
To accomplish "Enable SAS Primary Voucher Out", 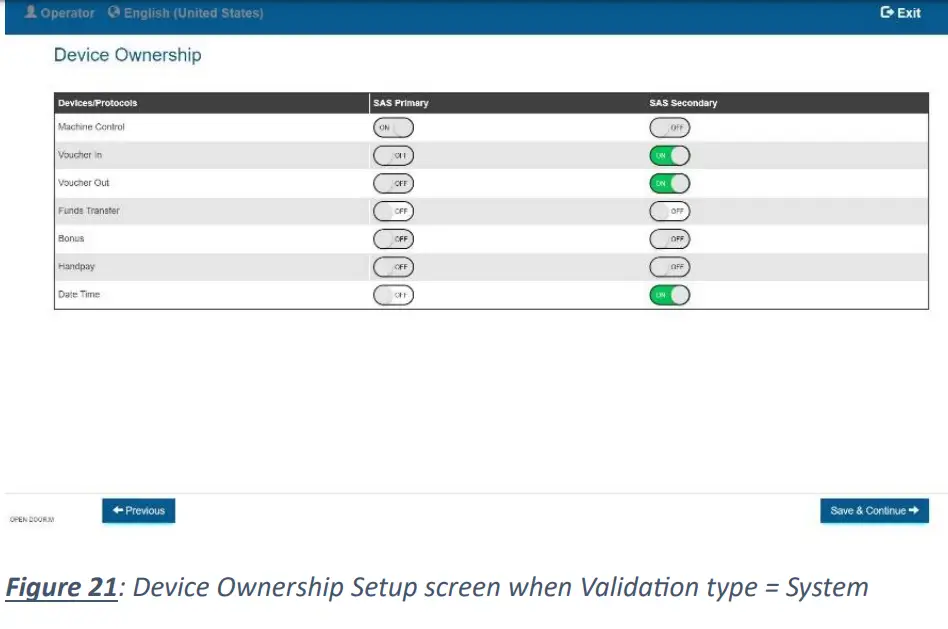I will point(393,183).
